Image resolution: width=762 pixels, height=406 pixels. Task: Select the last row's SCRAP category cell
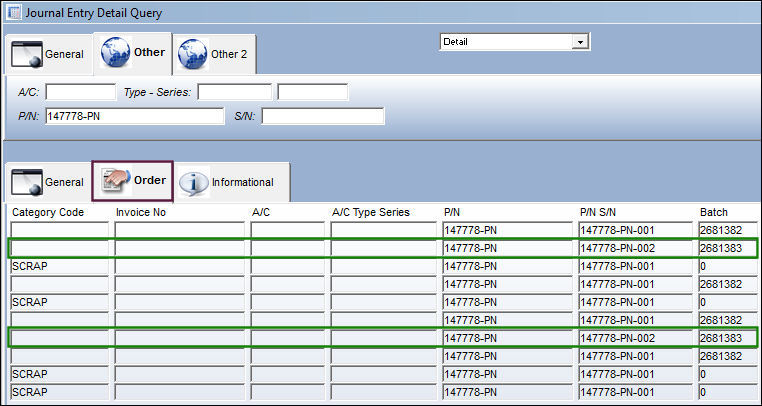pos(60,392)
